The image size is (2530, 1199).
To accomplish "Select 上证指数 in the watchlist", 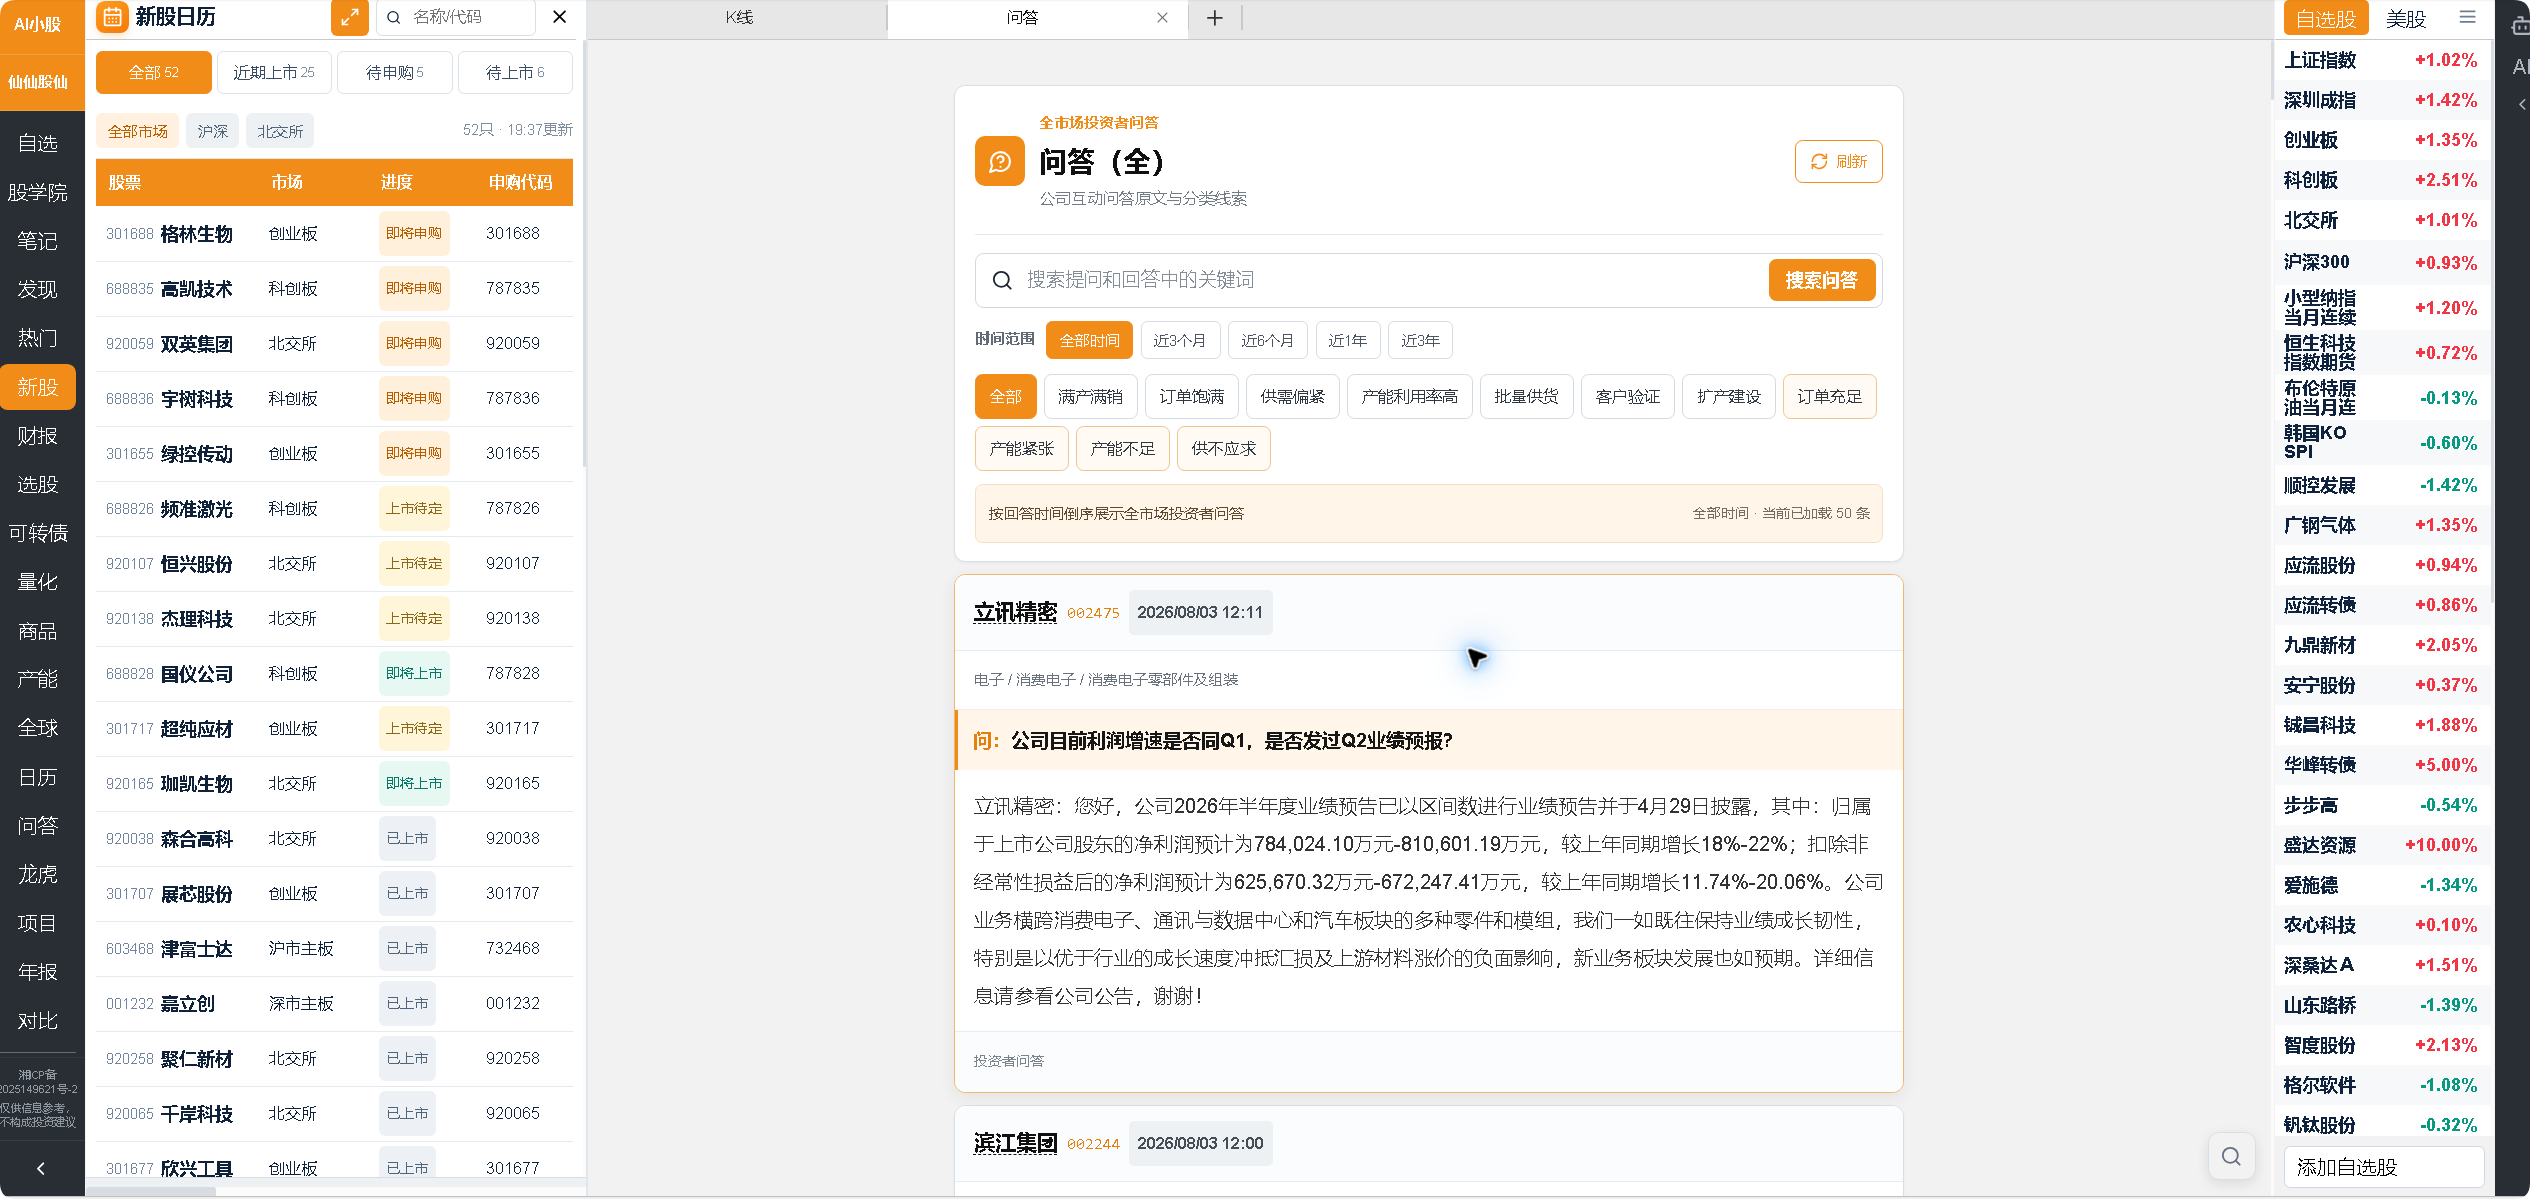I will click(2381, 60).
